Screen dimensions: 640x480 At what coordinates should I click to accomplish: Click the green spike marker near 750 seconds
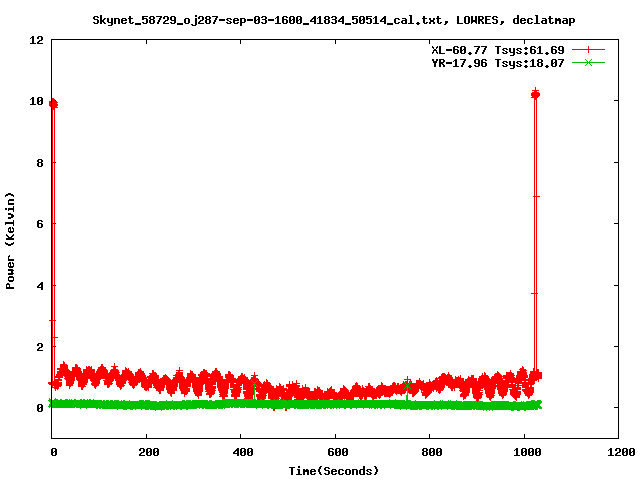pyautogui.click(x=407, y=386)
